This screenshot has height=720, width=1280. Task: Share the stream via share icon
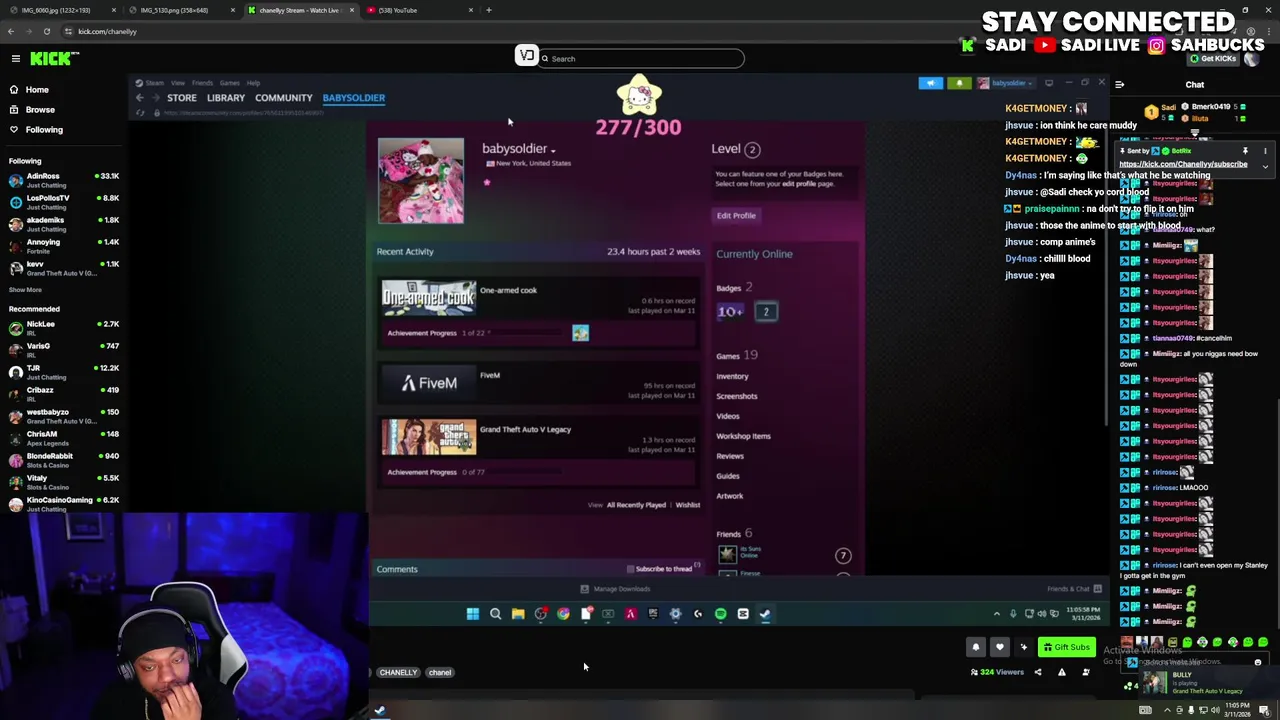click(1037, 672)
